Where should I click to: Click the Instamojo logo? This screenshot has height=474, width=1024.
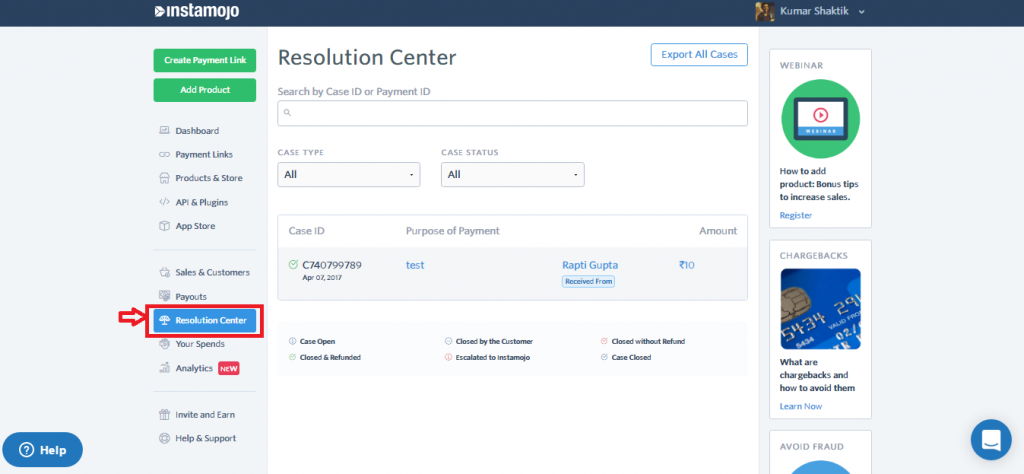(197, 11)
